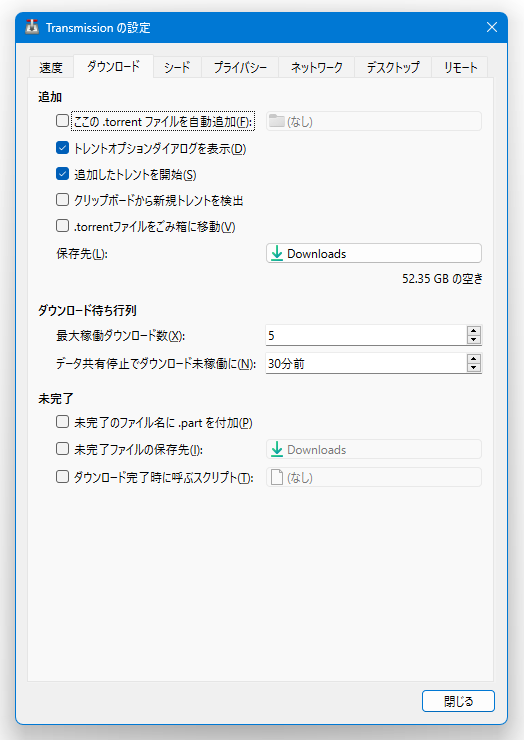The height and width of the screenshot is (740, 524).
Task: Click the 最大稼働ダウンロード数(X): label
Action: tap(120, 336)
